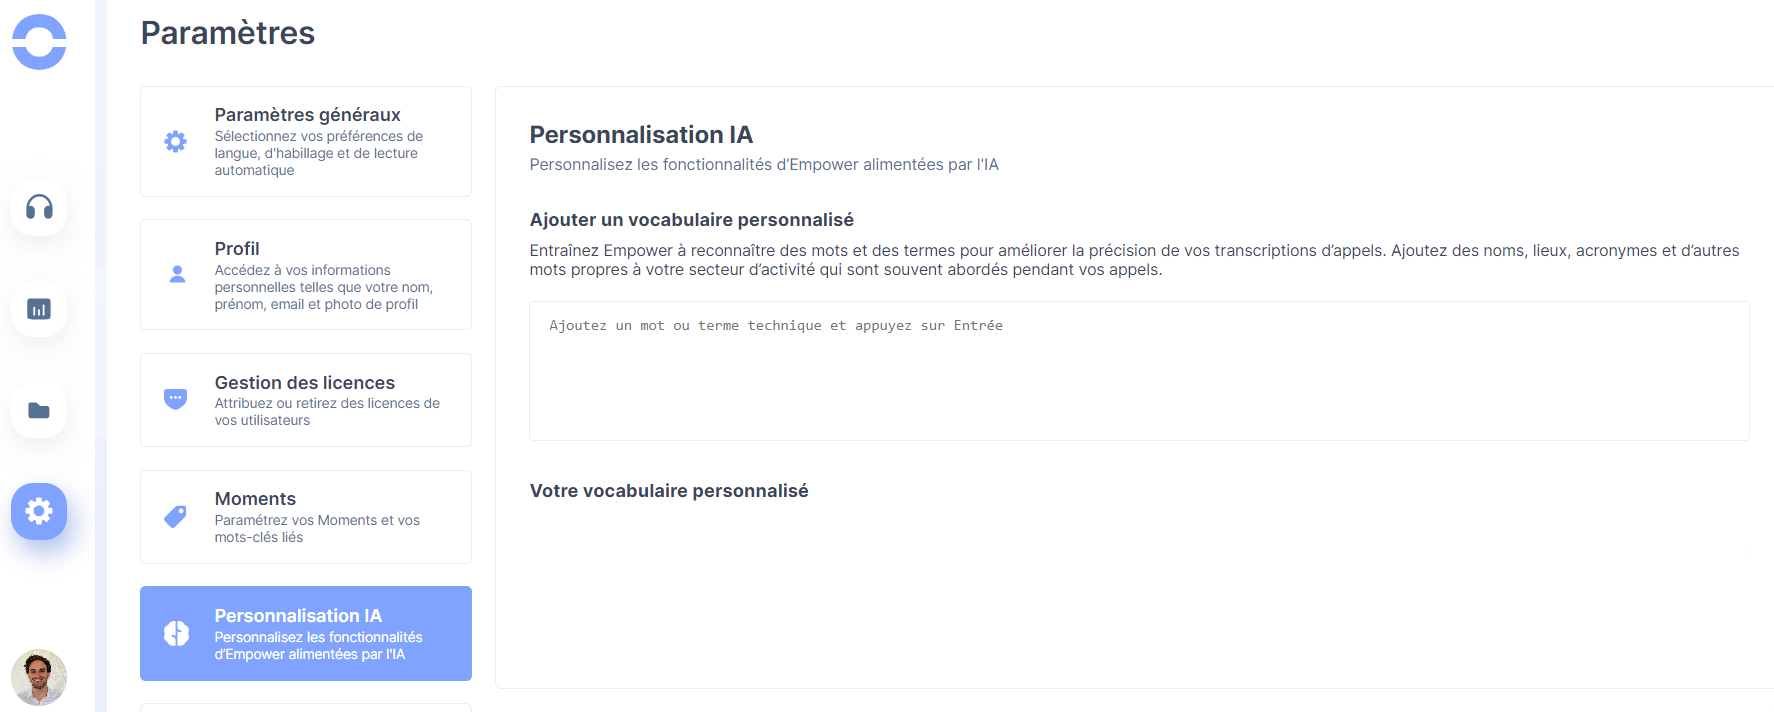Select the settings gear in sidebar
The height and width of the screenshot is (712, 1774).
pos(39,511)
